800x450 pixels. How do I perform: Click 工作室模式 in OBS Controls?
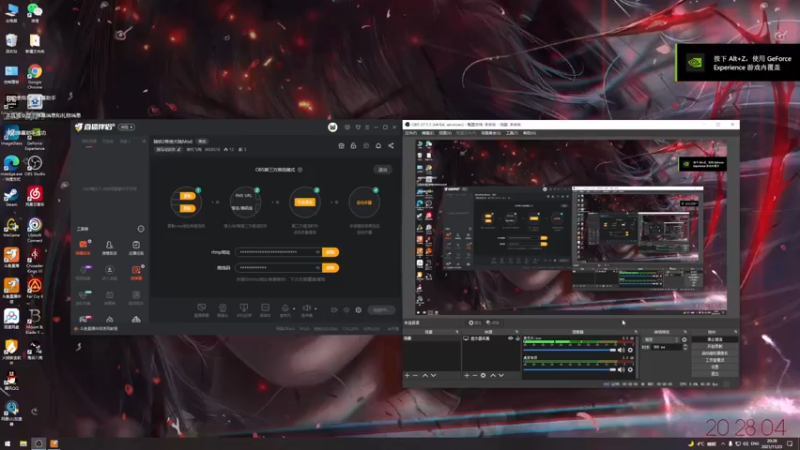coord(715,360)
